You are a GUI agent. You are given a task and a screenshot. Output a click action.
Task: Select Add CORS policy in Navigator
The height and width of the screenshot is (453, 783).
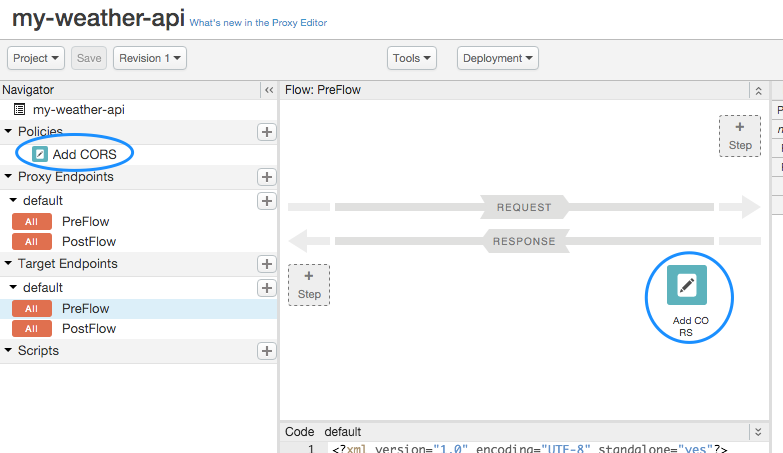pos(84,154)
